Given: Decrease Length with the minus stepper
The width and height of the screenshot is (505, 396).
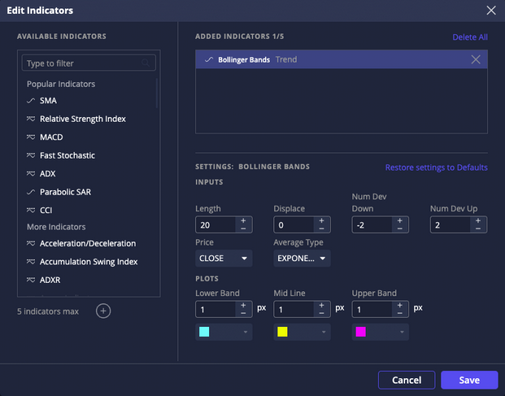Looking at the screenshot, I should pos(243,229).
